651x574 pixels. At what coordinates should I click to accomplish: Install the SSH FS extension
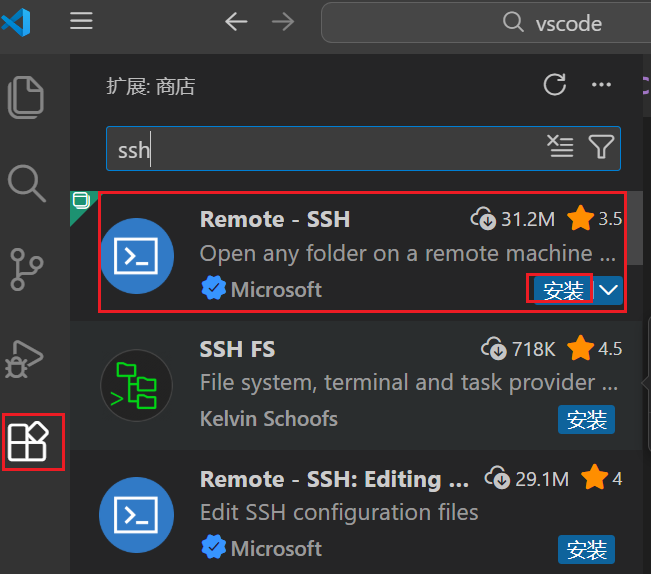586,420
